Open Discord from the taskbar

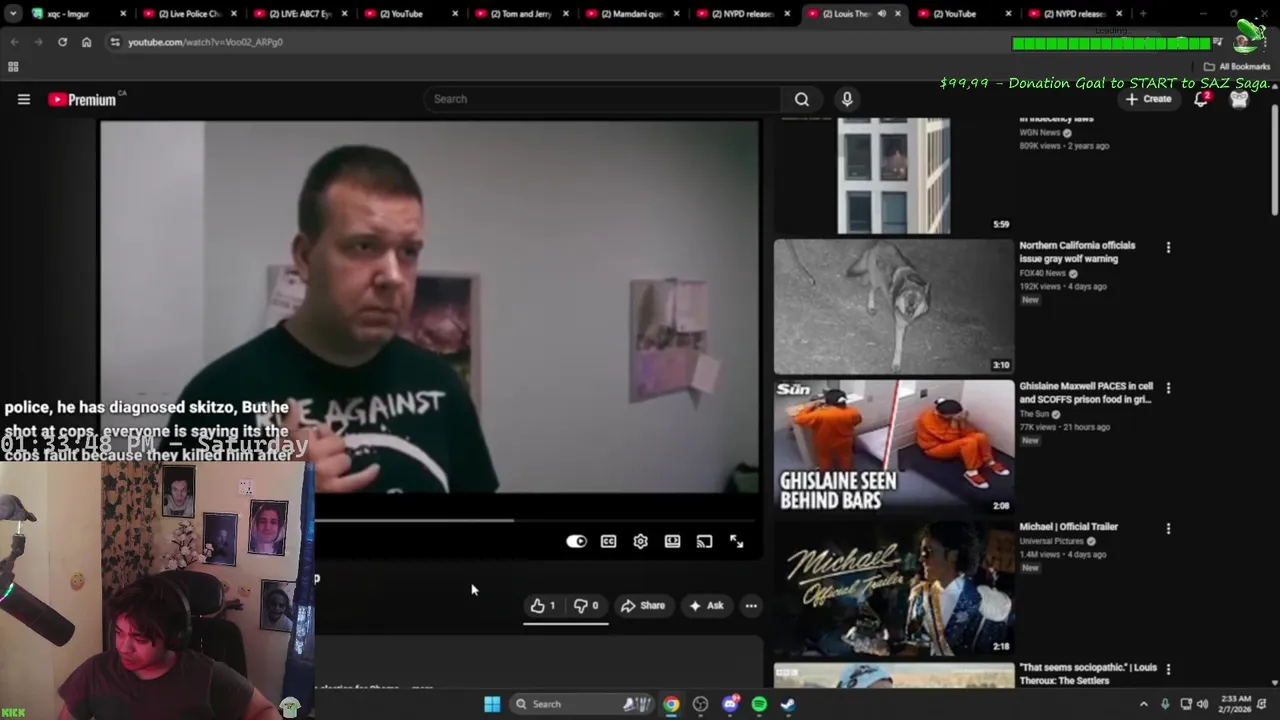pyautogui.click(x=730, y=704)
